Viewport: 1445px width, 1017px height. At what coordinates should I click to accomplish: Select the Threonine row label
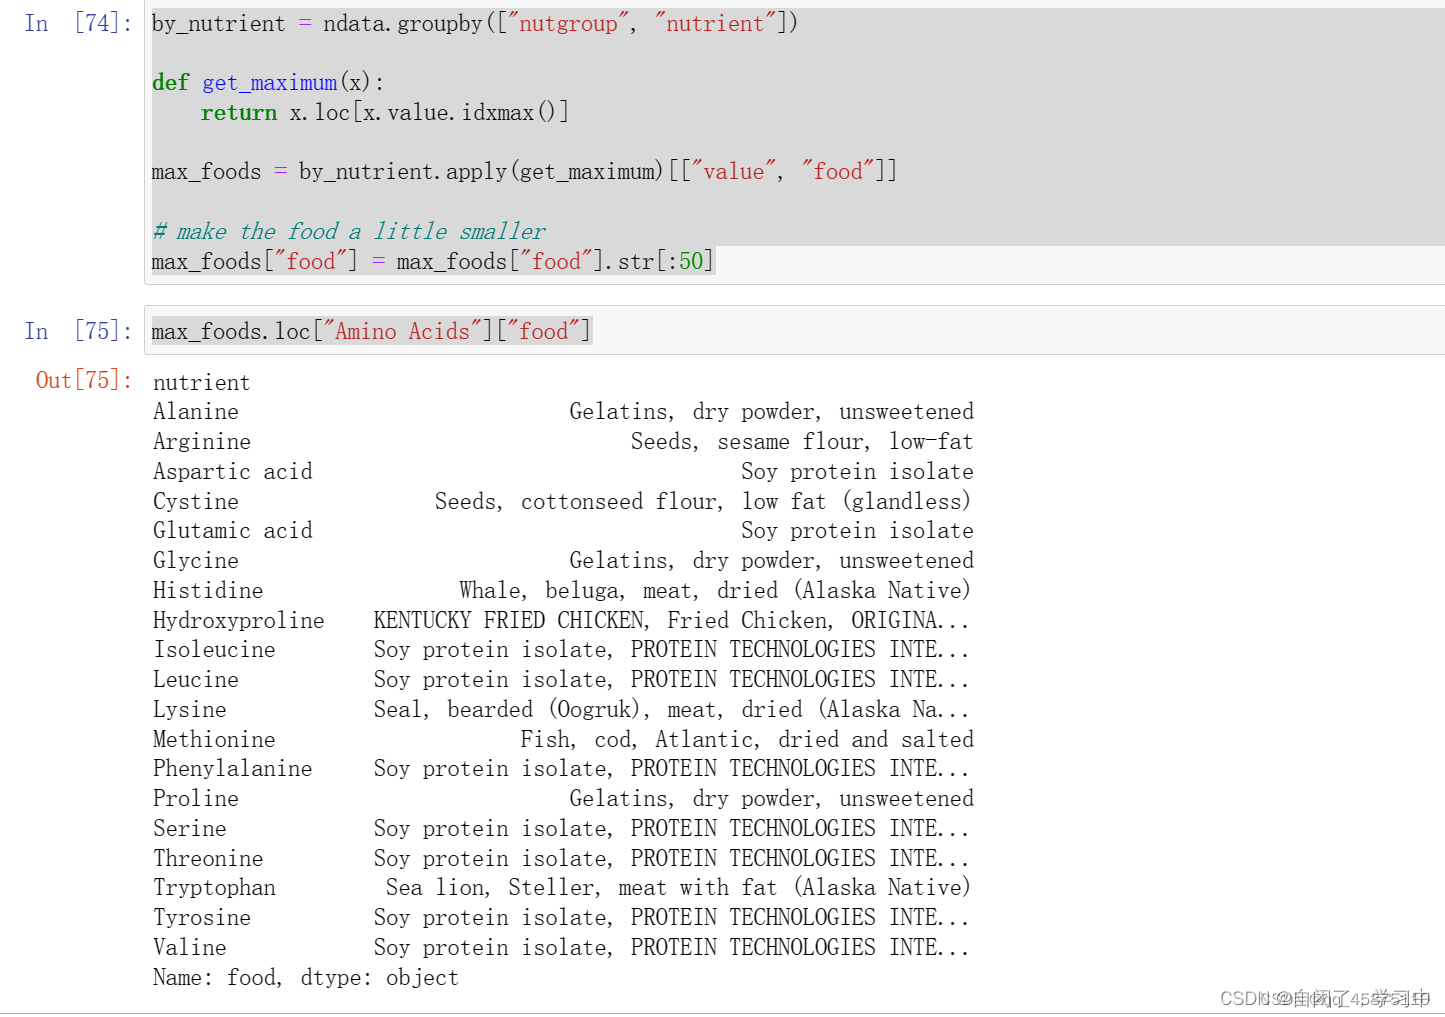coord(208,859)
